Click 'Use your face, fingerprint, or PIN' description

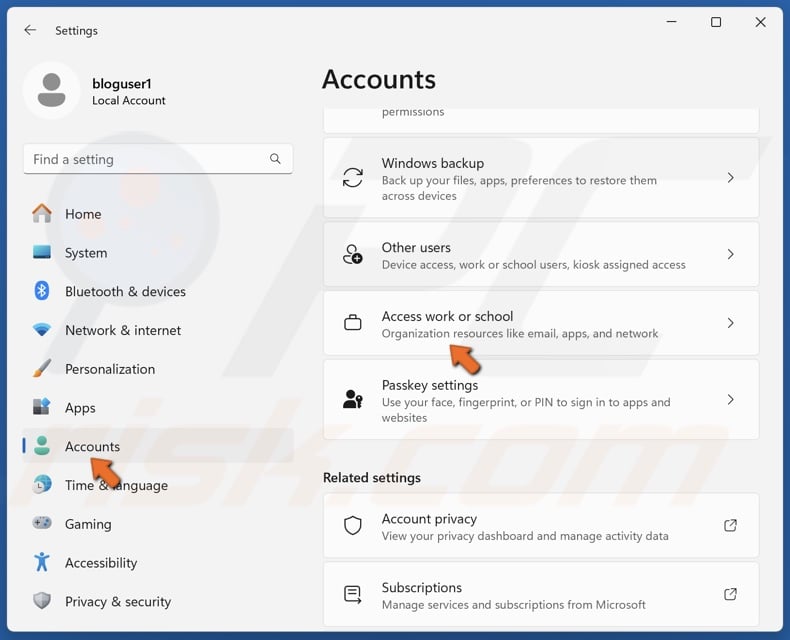tap(526, 410)
